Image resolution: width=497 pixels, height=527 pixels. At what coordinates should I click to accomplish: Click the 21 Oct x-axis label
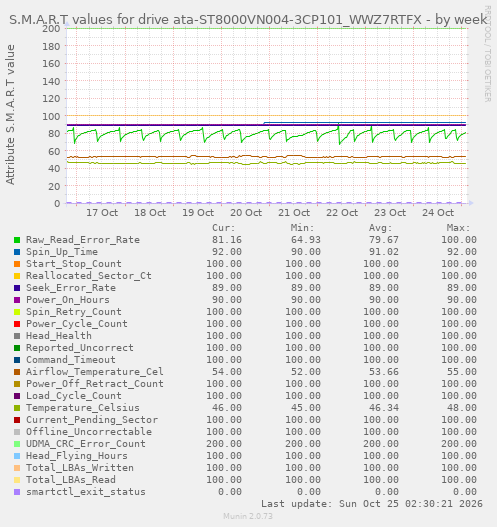point(294,213)
